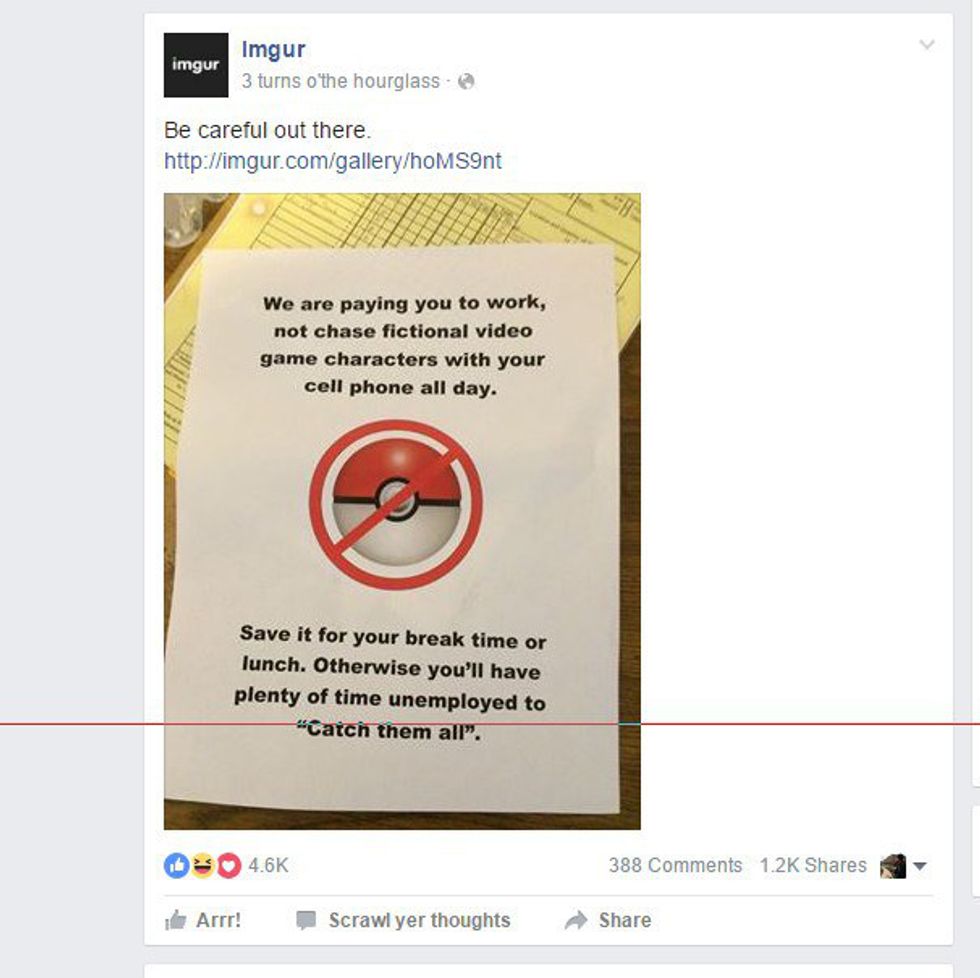This screenshot has height=978, width=980.
Task: Click the thumbs-up icon beside Arrr!
Action: point(176,920)
